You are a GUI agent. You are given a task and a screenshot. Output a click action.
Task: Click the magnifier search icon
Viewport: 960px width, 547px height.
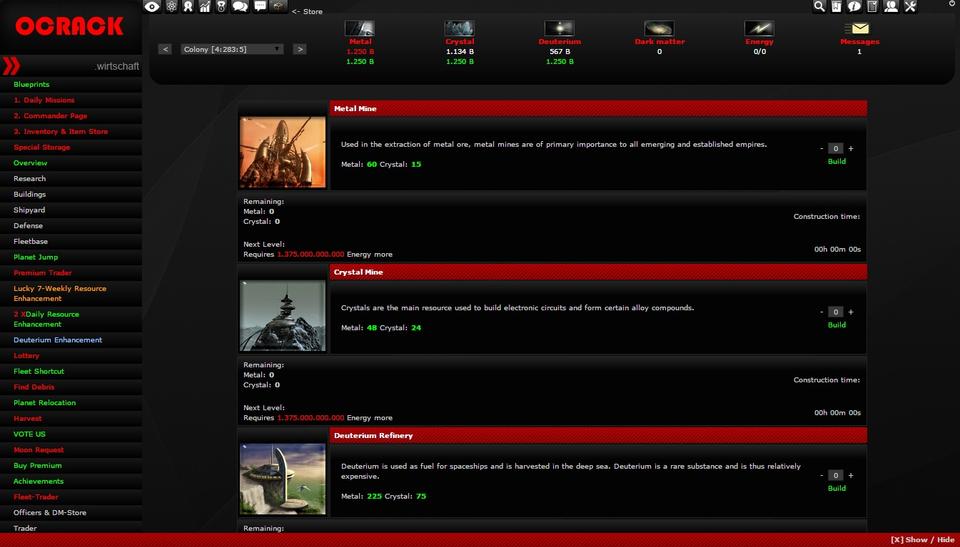tap(820, 6)
